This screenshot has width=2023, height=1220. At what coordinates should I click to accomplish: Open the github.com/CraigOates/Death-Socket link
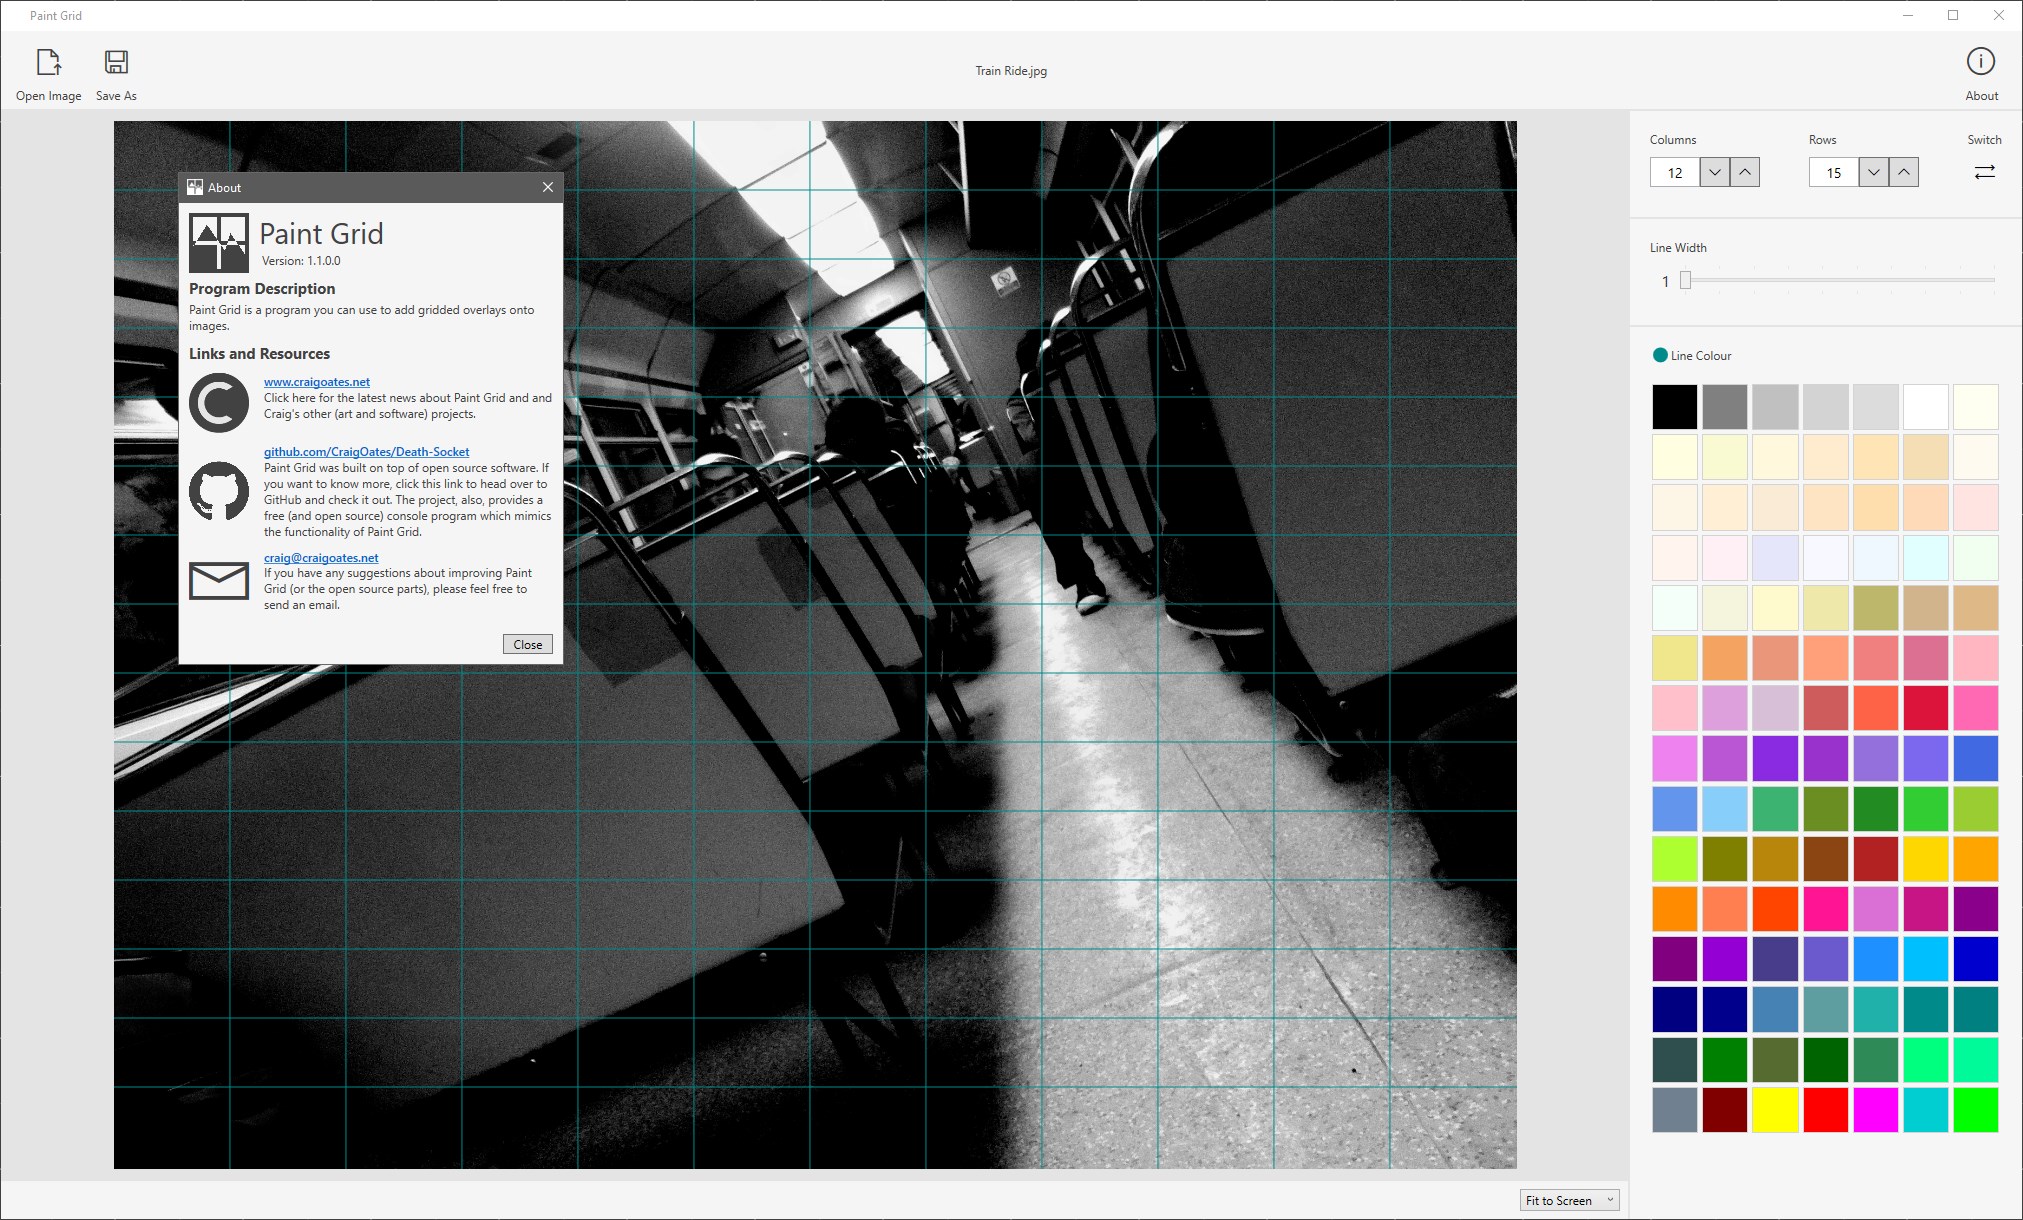(366, 452)
